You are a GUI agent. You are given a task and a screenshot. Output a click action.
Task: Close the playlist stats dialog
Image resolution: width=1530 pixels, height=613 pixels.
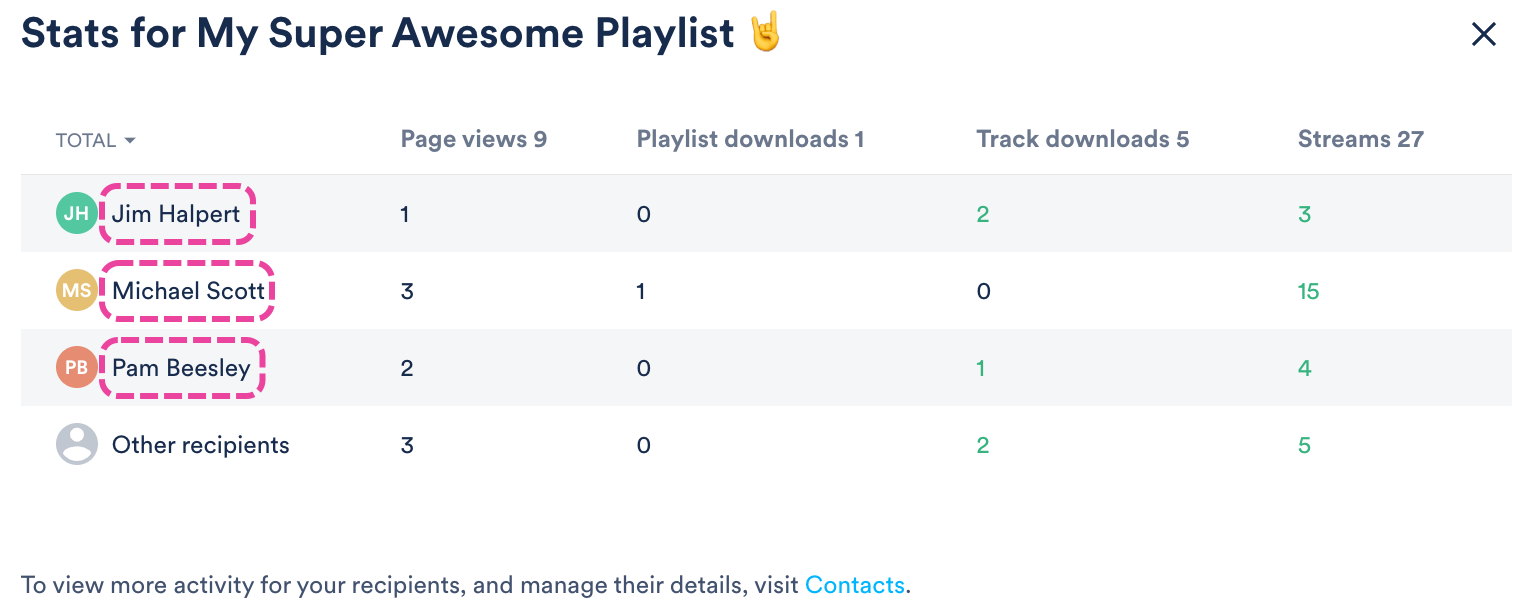pyautogui.click(x=1484, y=35)
